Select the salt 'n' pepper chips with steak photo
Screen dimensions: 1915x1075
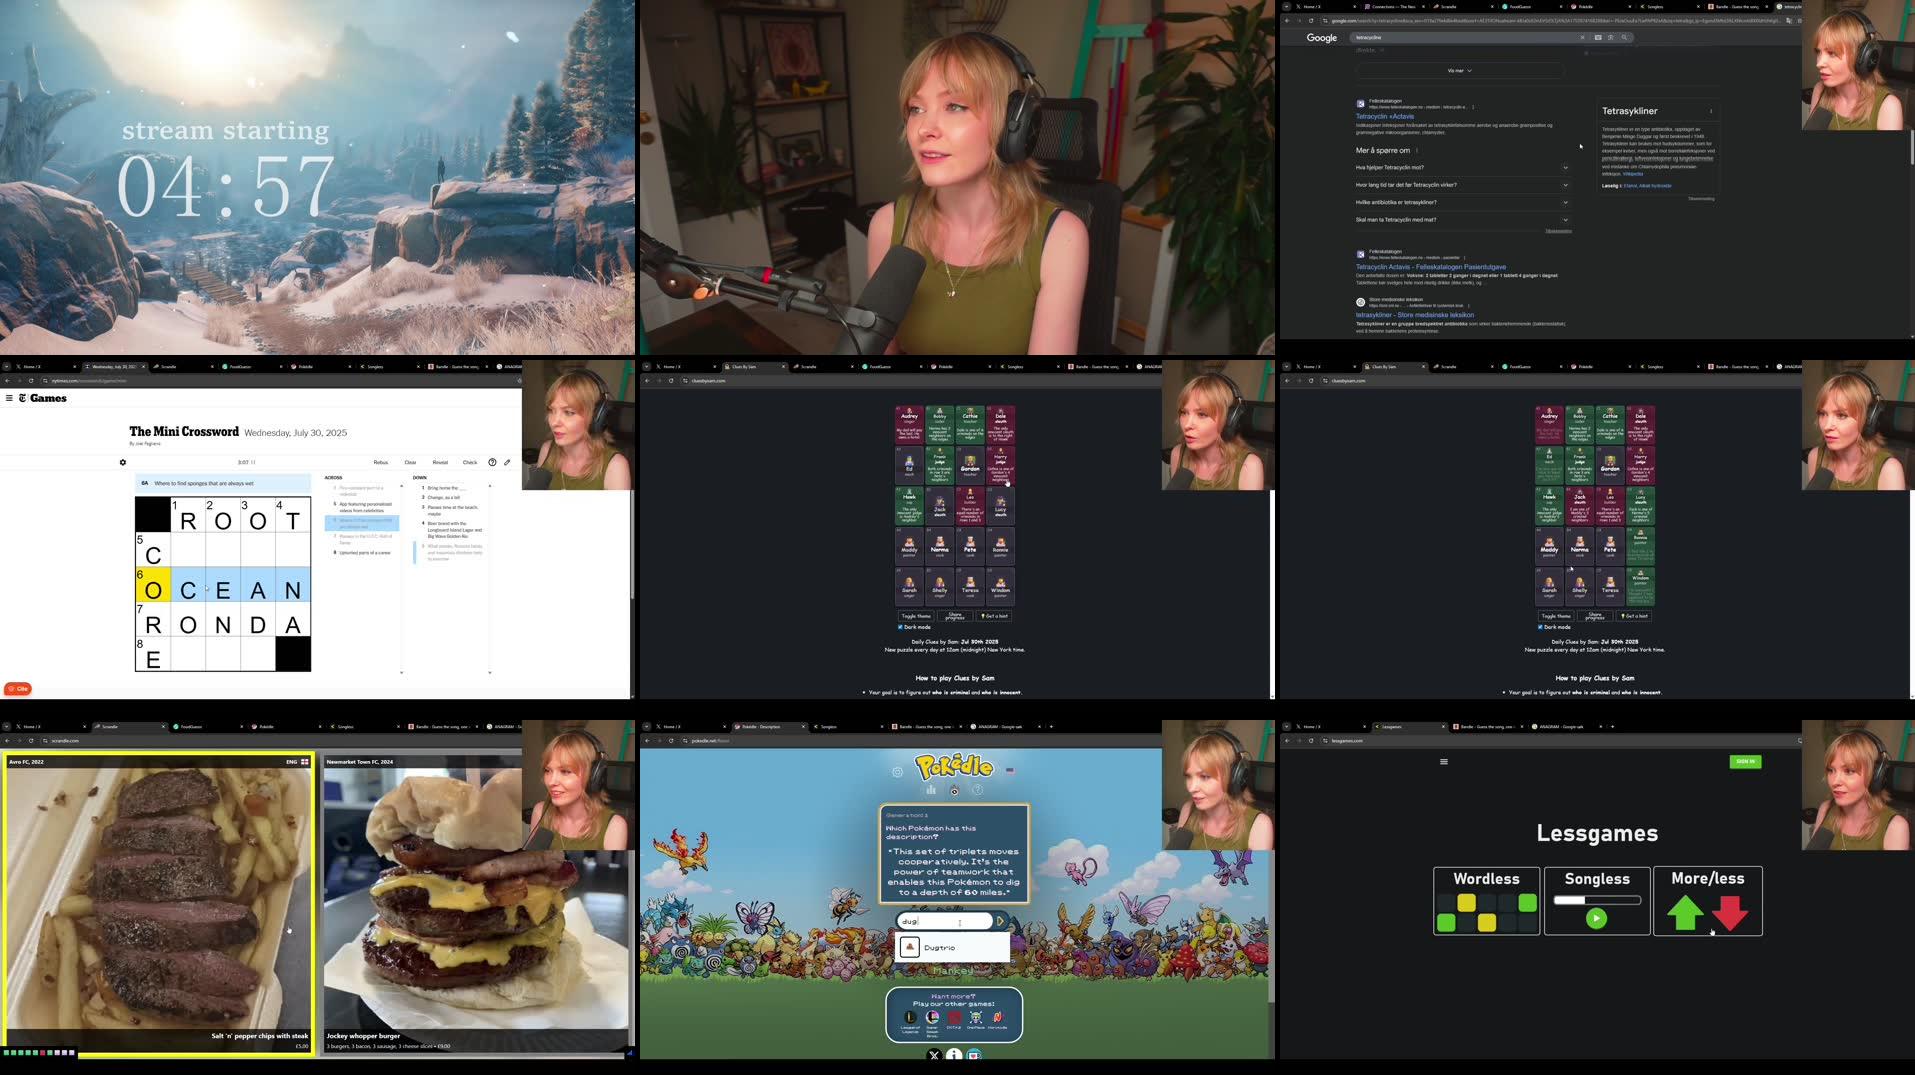click(159, 903)
